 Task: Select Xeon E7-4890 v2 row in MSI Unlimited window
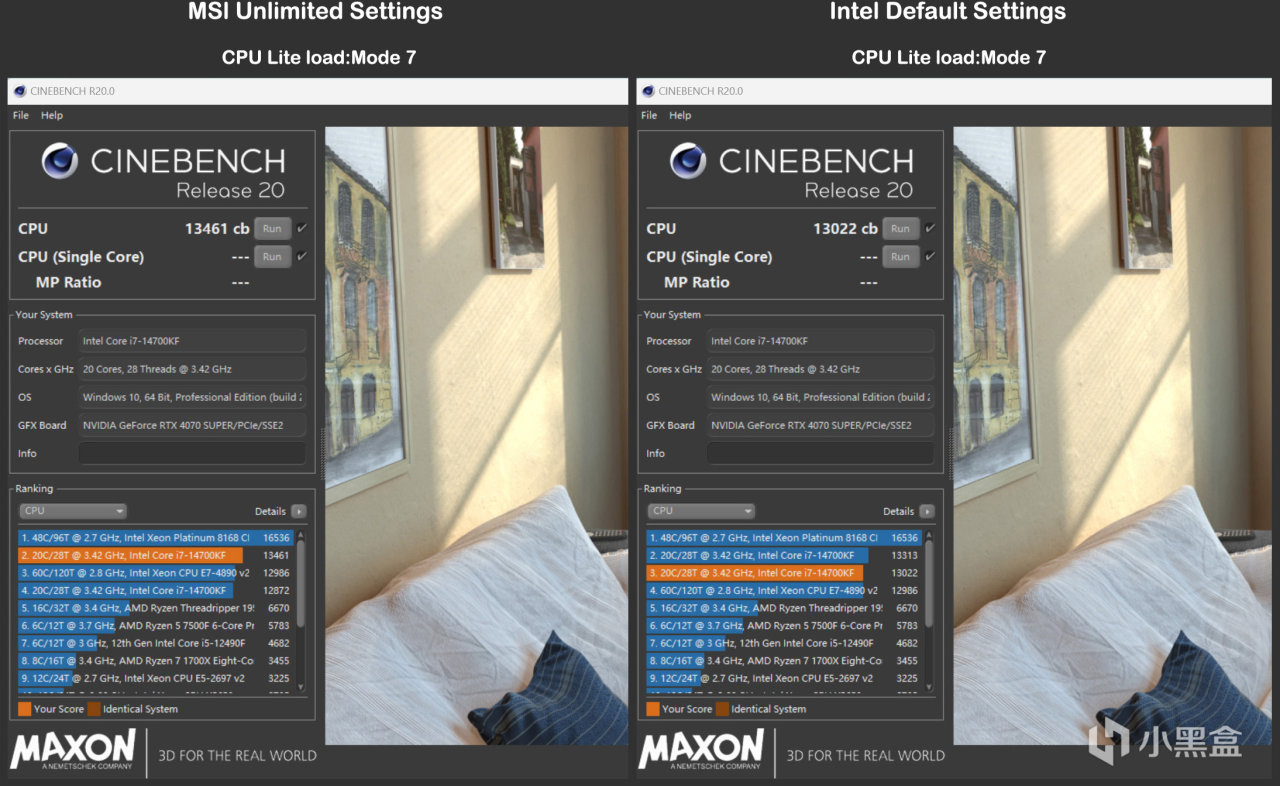pos(155,573)
